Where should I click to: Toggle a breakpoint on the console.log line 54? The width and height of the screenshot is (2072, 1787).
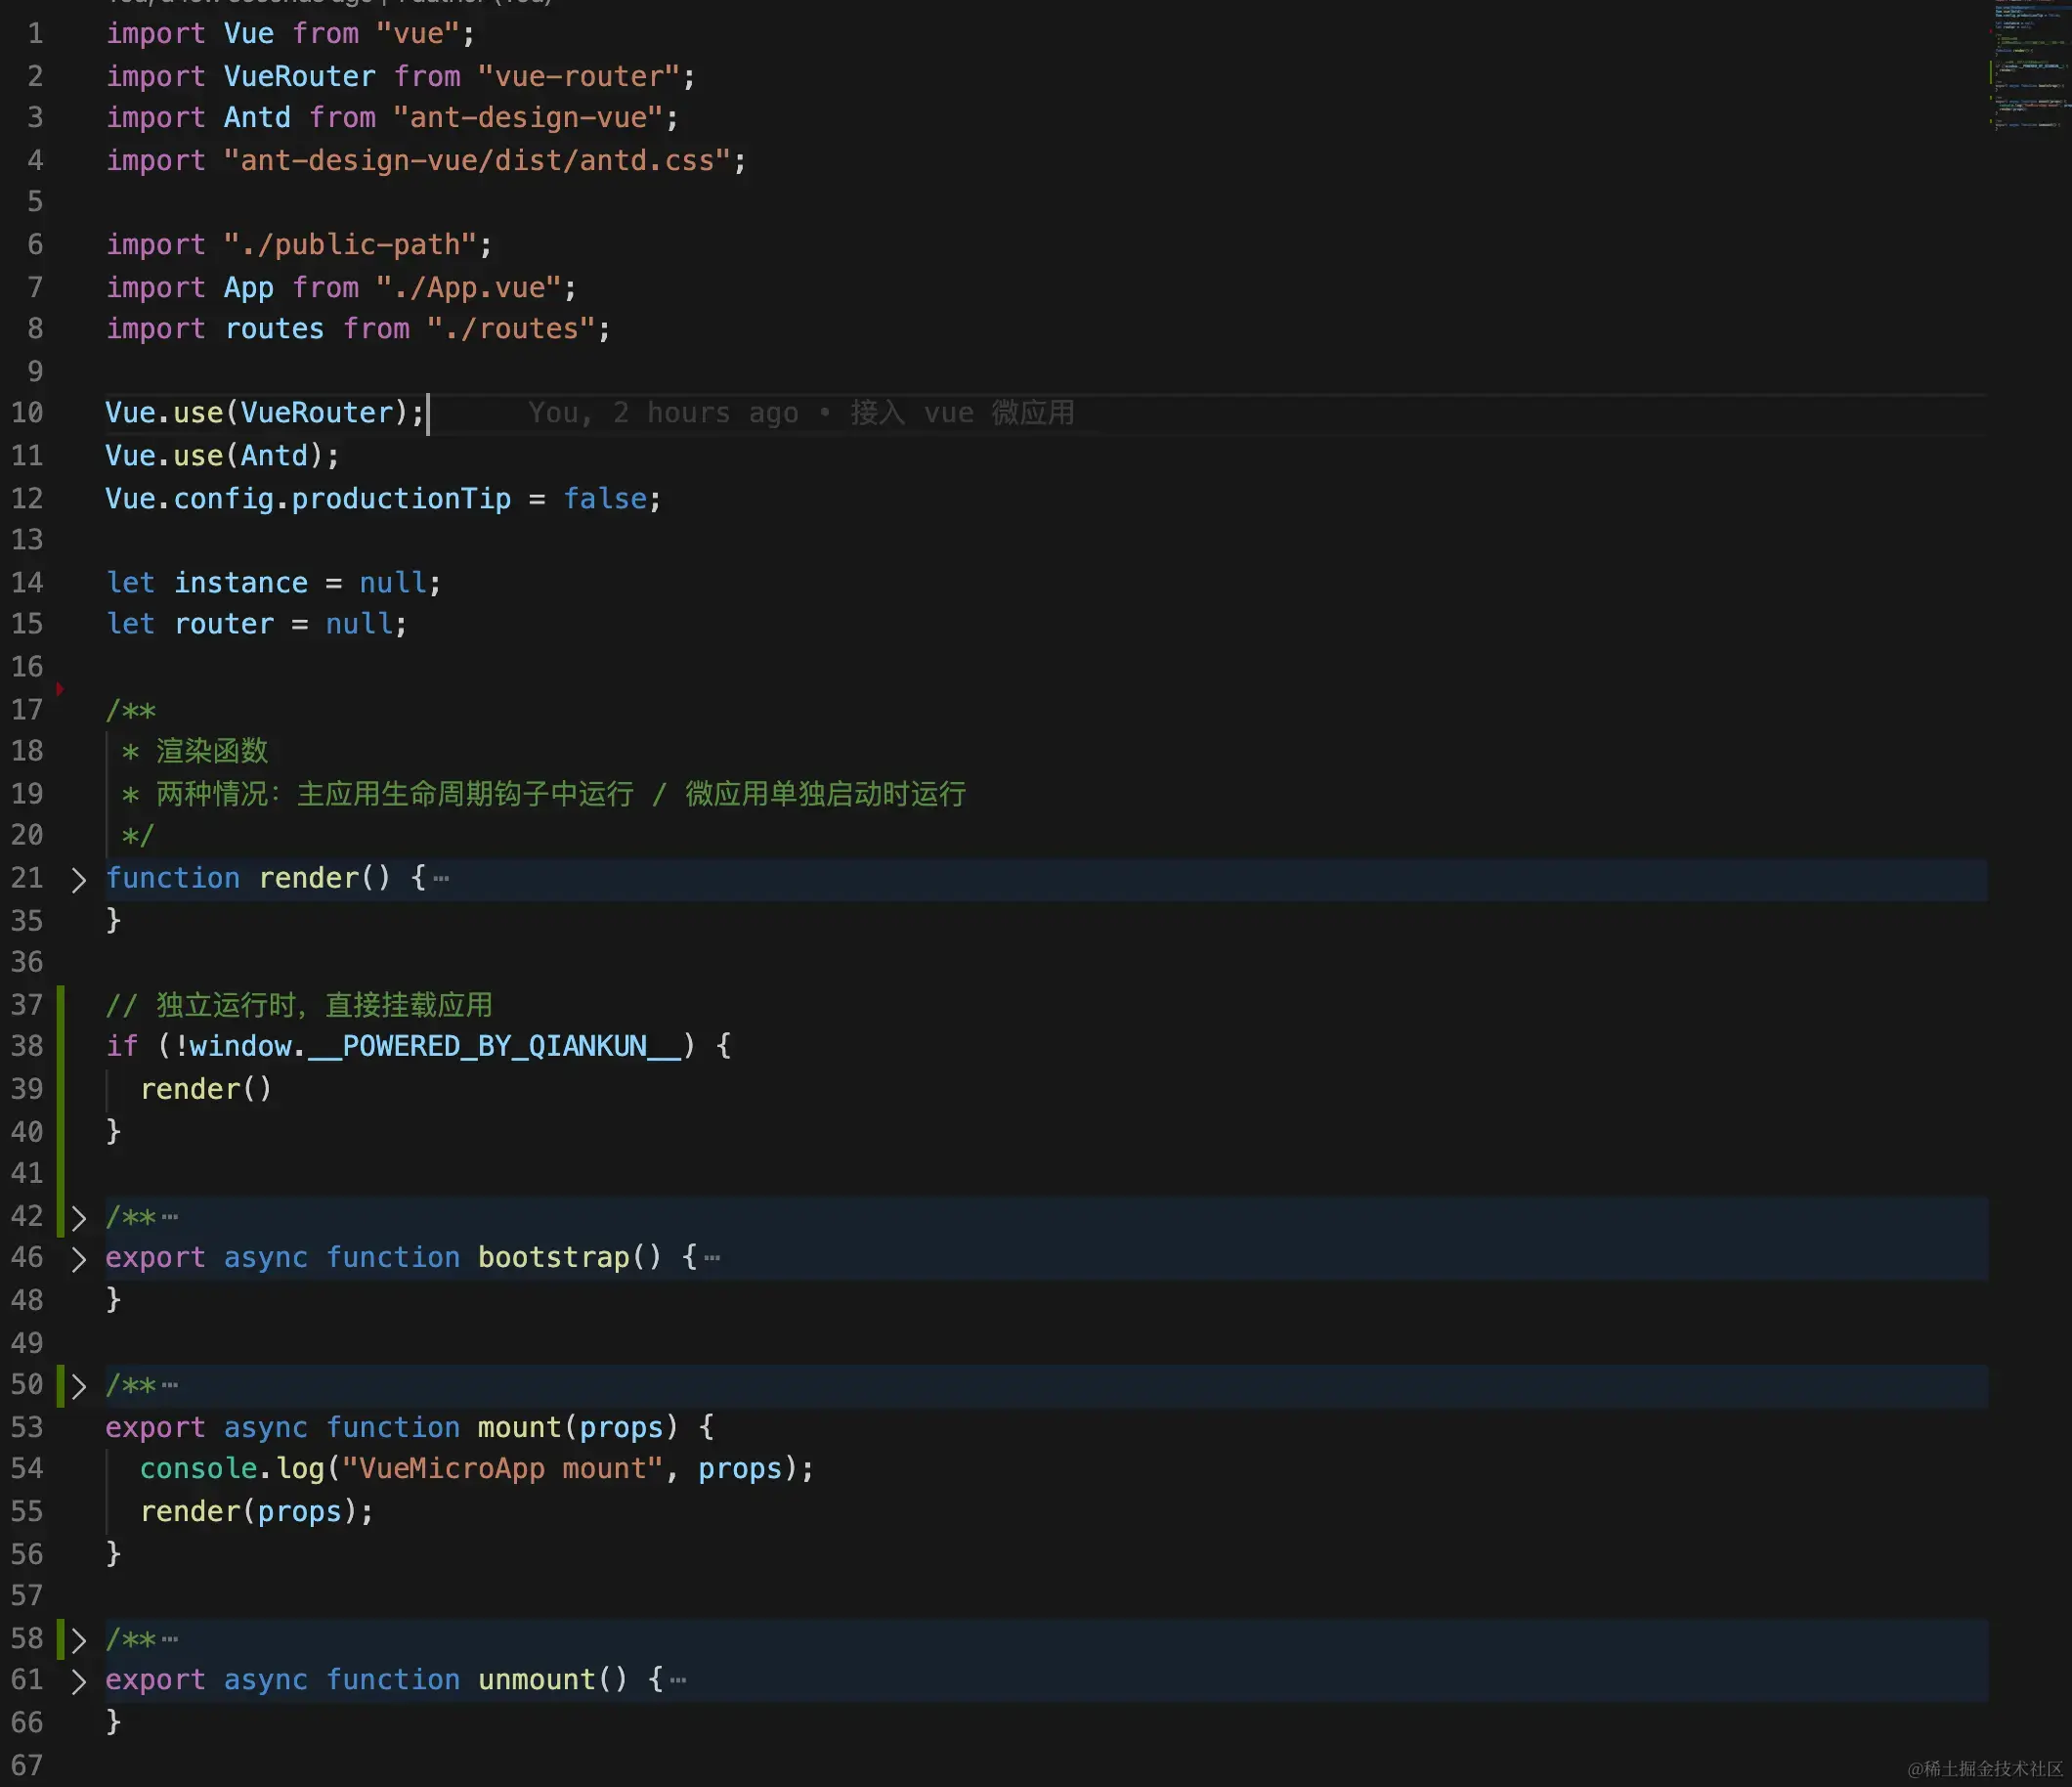[x=60, y=1469]
